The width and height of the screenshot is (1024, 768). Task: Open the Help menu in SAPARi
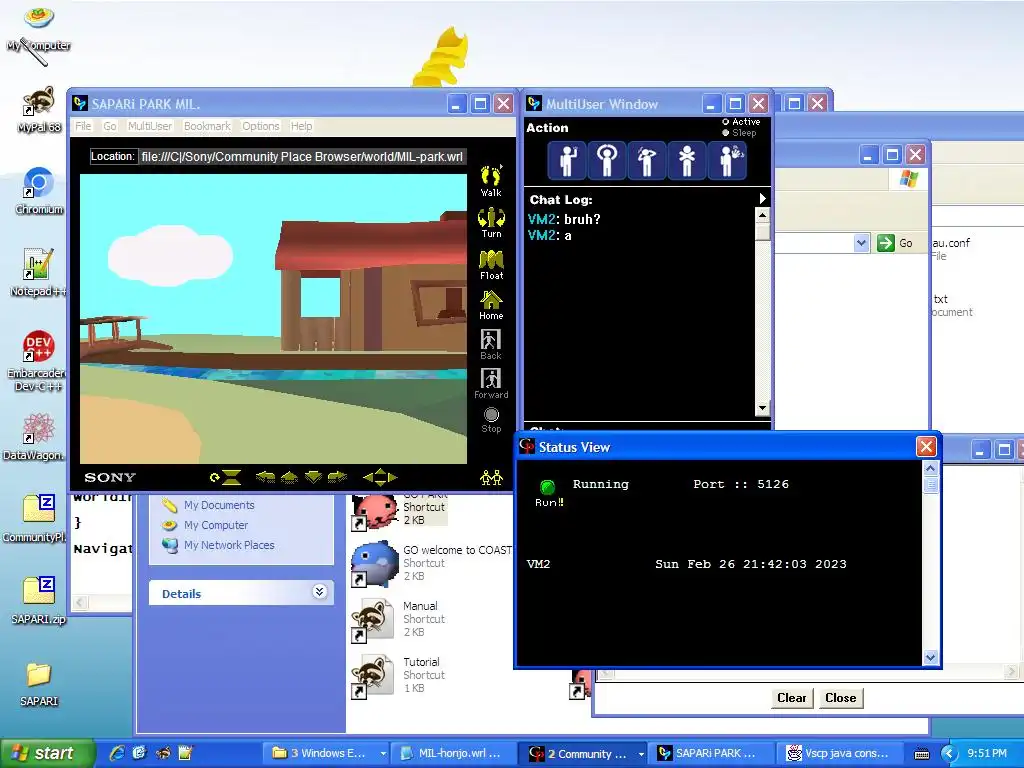[301, 126]
